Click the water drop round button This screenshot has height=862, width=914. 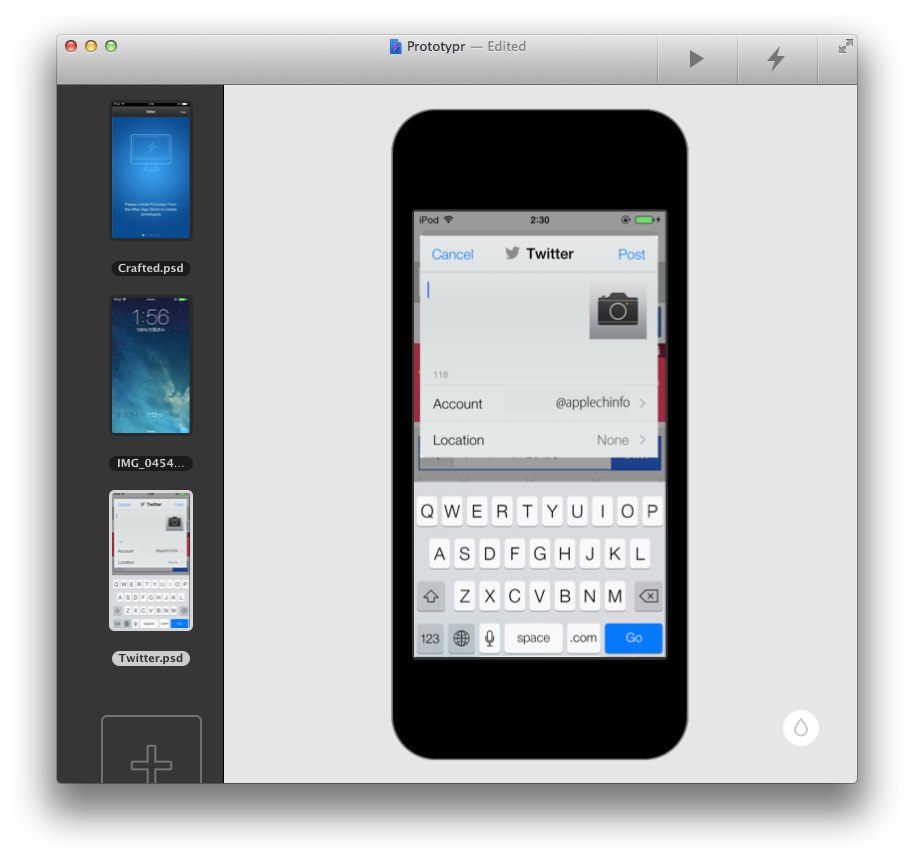pyautogui.click(x=801, y=727)
